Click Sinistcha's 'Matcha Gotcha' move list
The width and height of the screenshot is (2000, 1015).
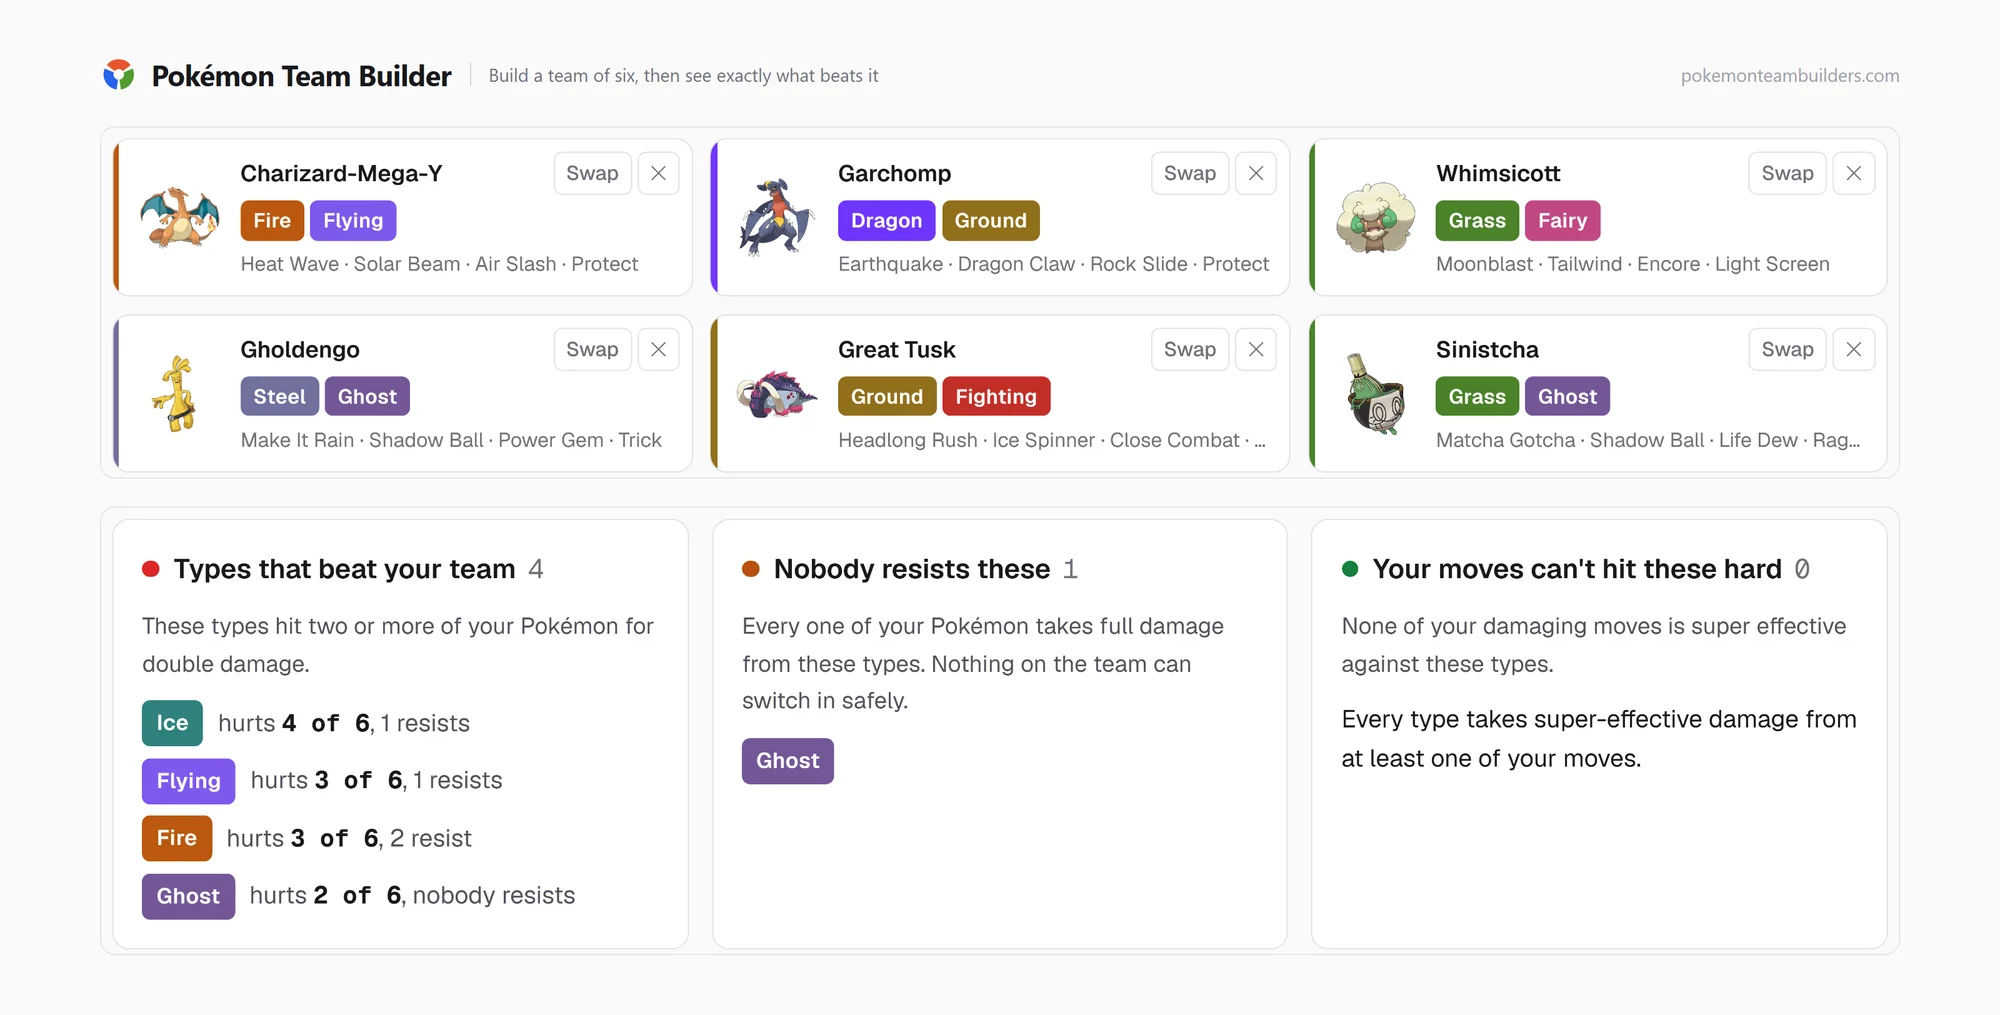pos(1648,440)
